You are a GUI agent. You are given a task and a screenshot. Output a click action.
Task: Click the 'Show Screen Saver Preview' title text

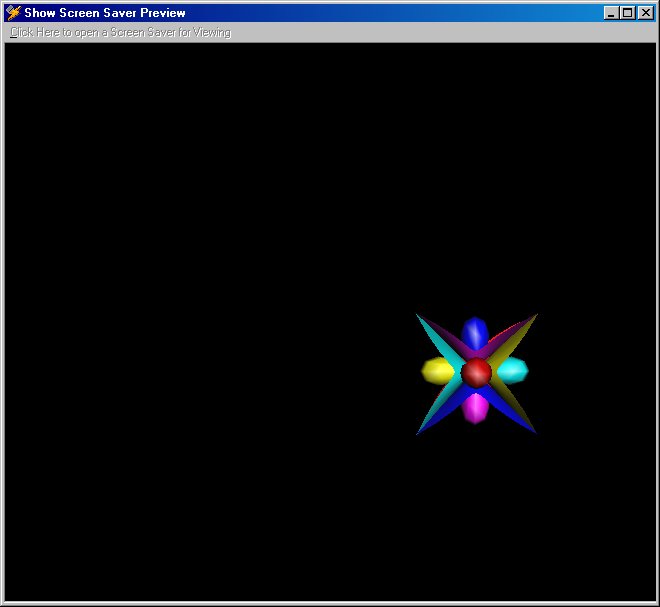pos(105,13)
